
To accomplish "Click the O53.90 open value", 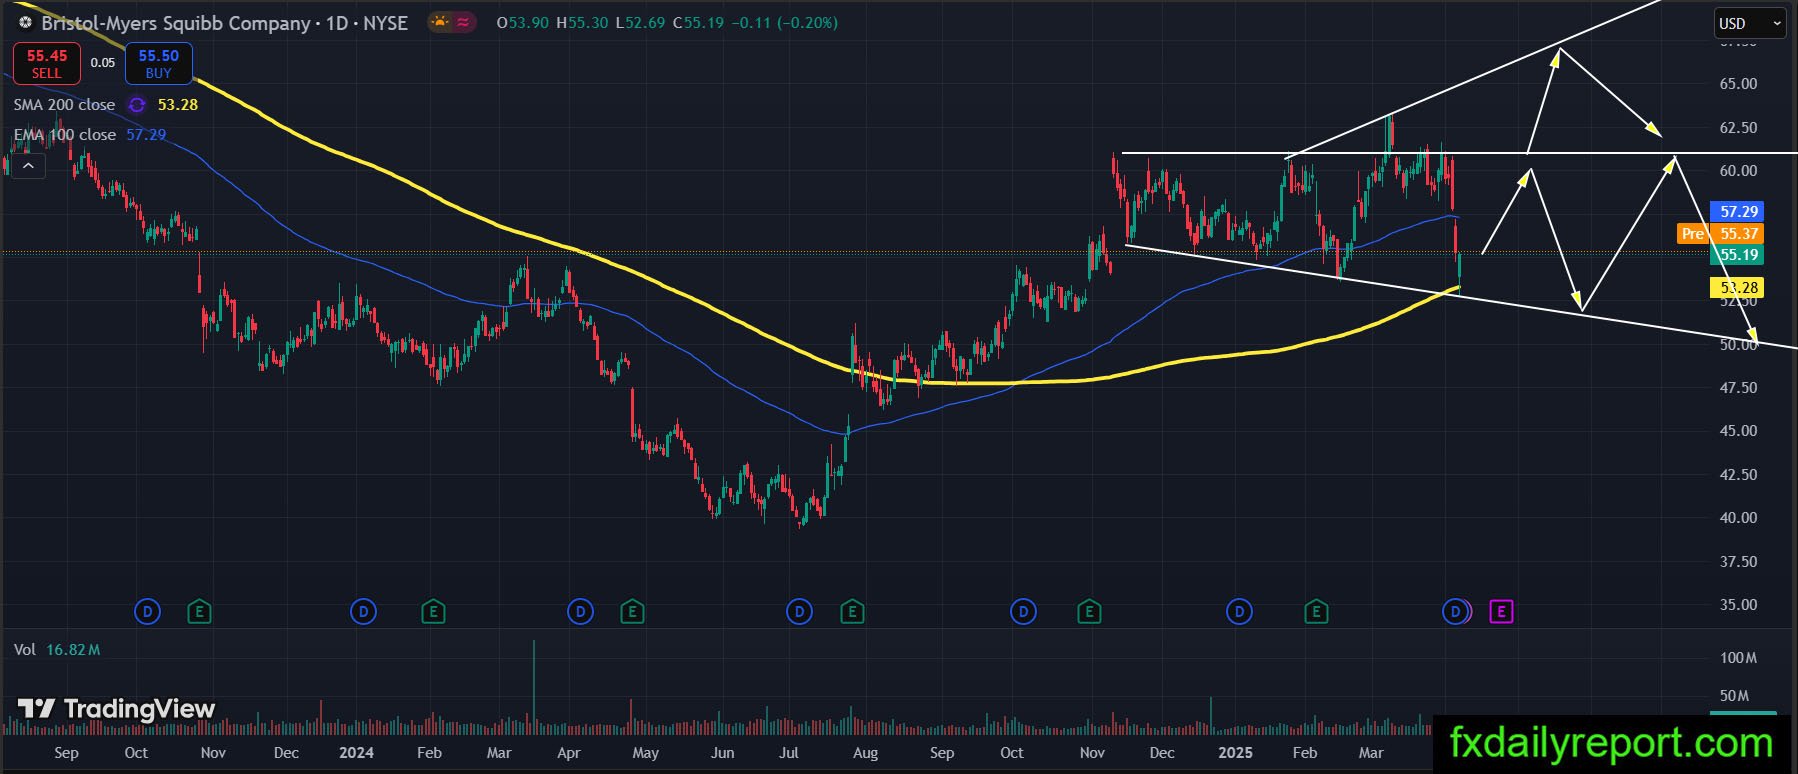I will [523, 23].
